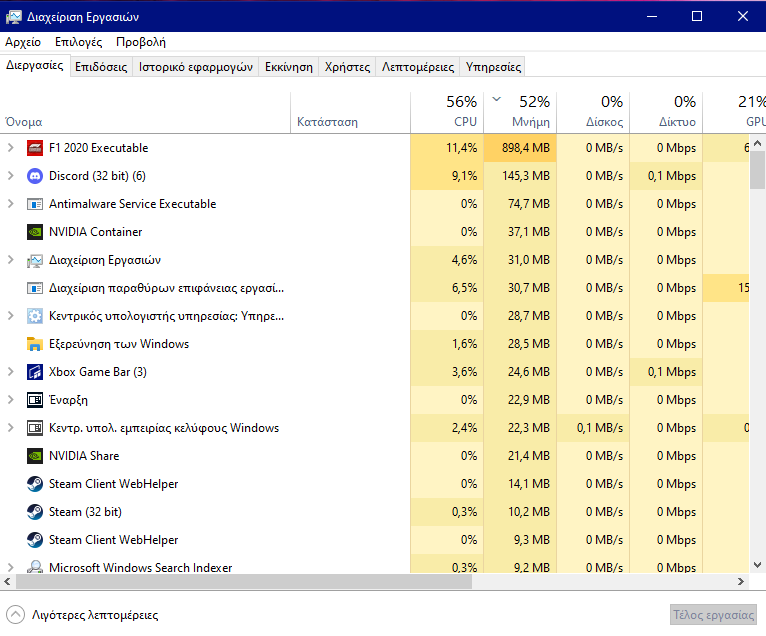
Task: Click the Steam (32 bit) icon
Action: pyautogui.click(x=34, y=512)
